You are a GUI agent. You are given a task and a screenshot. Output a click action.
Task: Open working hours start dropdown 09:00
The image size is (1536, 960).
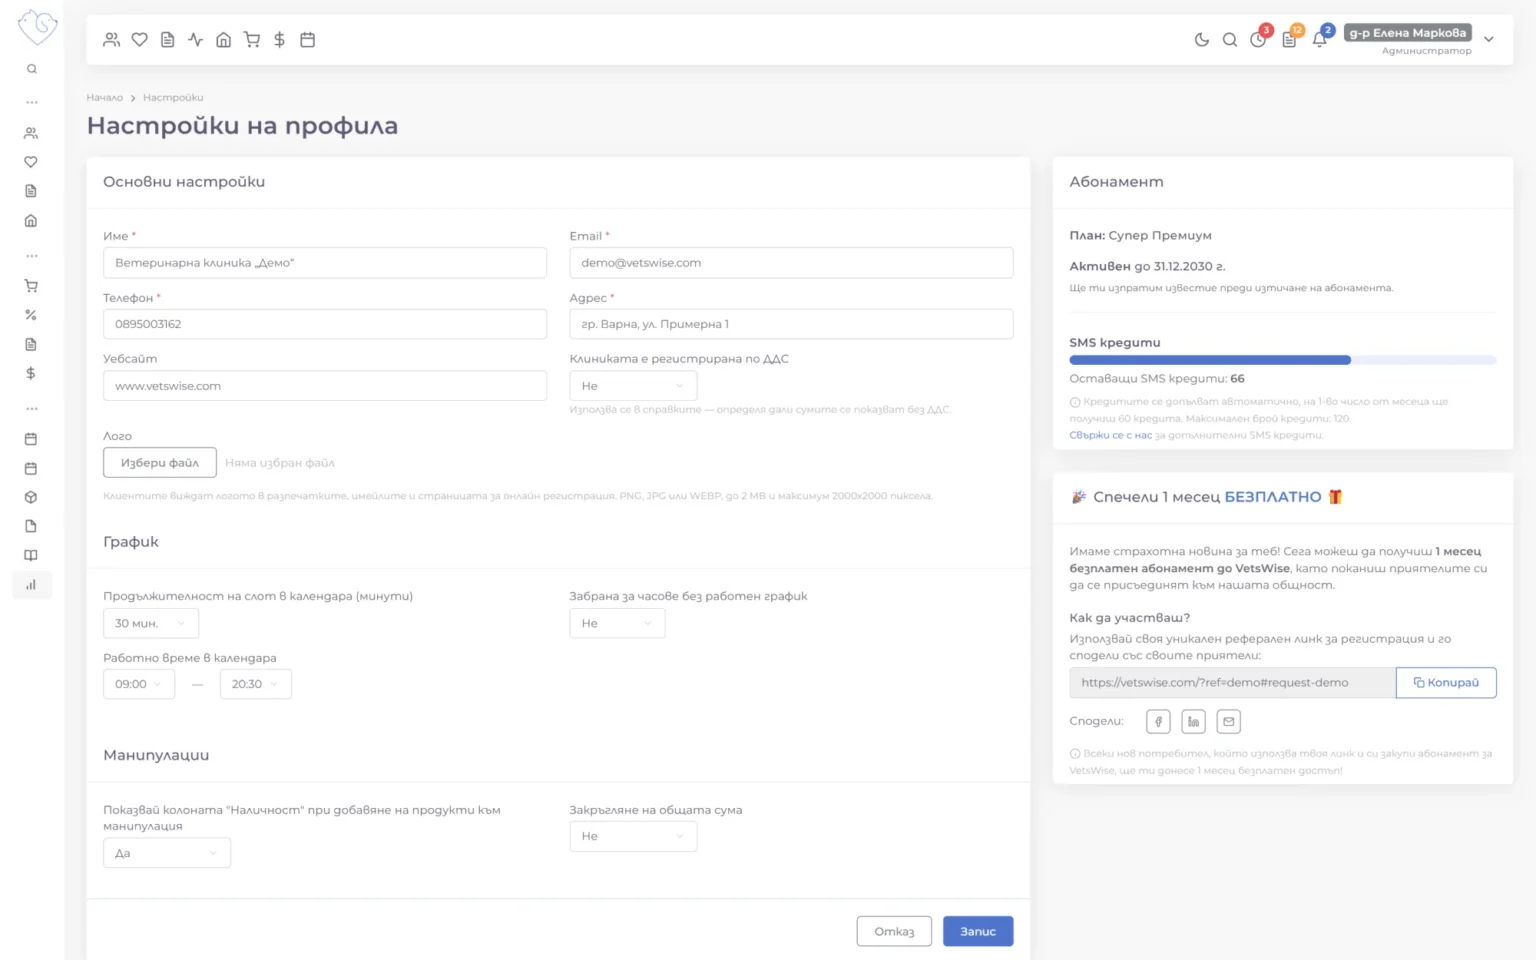139,684
